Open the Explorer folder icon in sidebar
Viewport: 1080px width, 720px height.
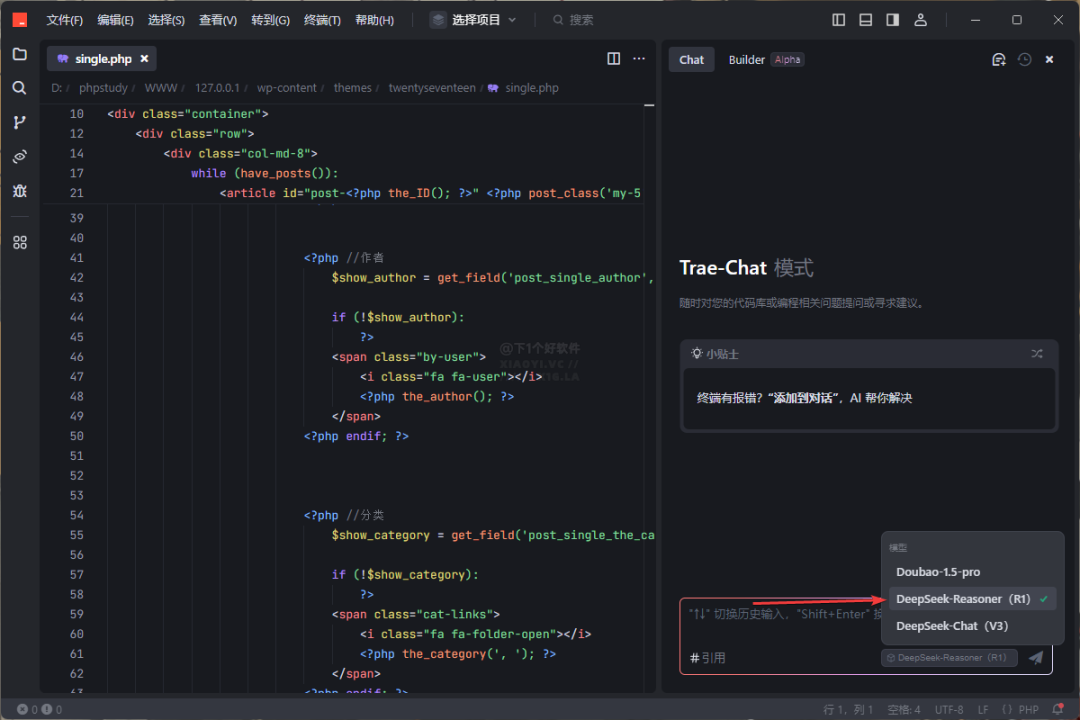[19, 54]
